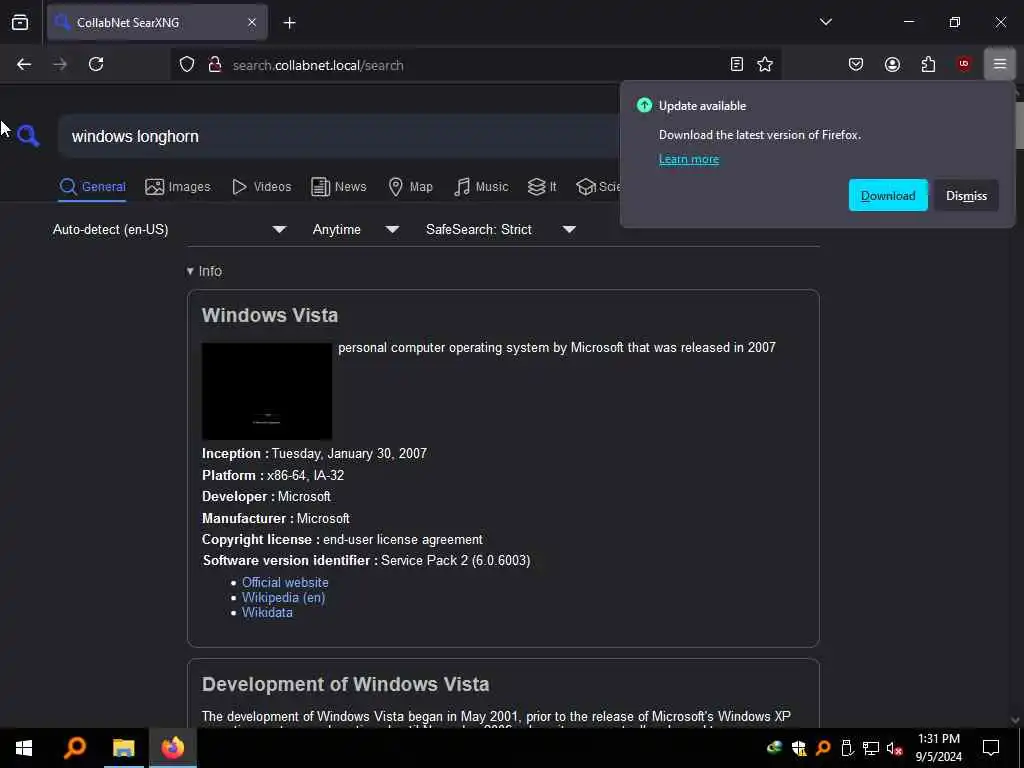Screen dimensions: 1024x768
Task: Click the orange magnifier system tray icon
Action: click(823, 748)
